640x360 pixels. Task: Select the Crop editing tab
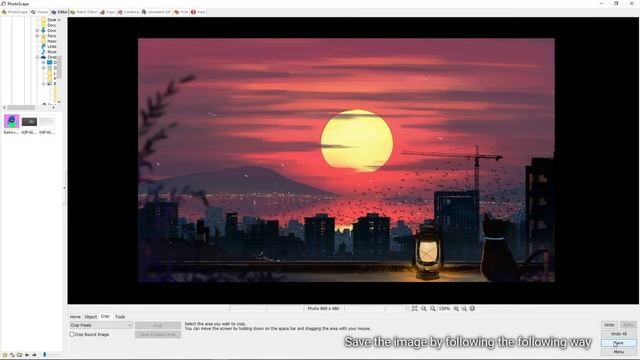pyautogui.click(x=105, y=316)
